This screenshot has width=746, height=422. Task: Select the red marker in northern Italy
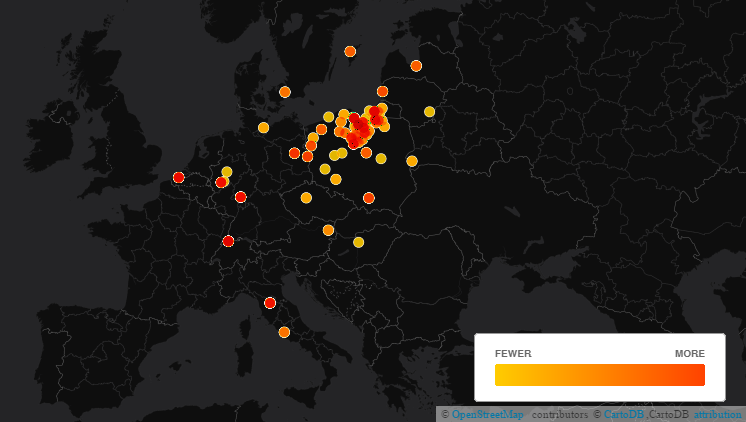tap(270, 303)
